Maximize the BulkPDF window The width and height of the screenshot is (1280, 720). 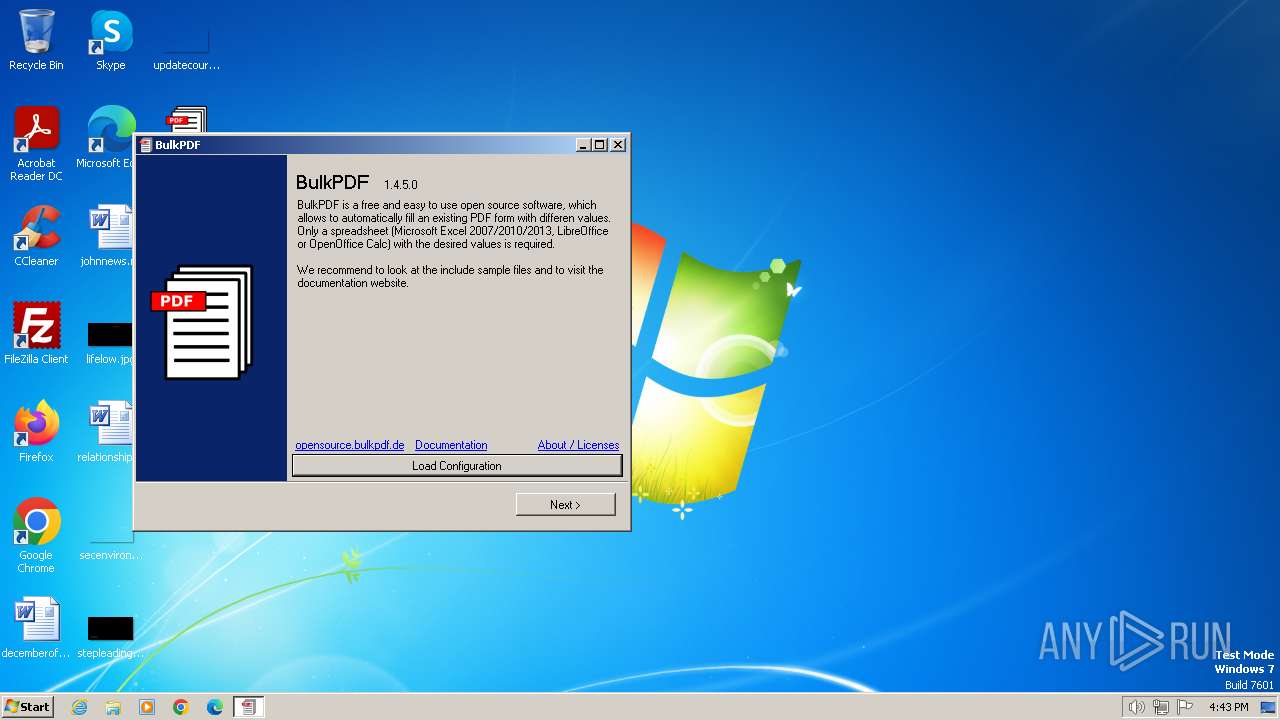(x=600, y=145)
